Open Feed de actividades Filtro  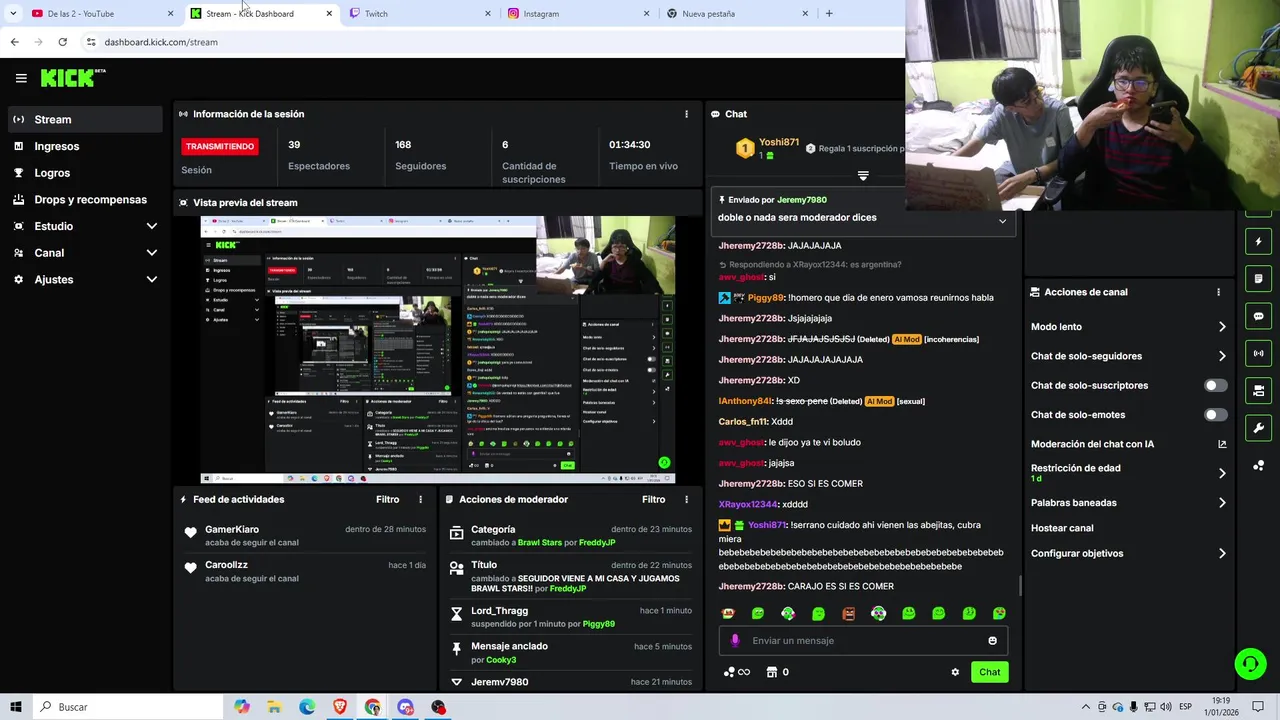pos(387,499)
